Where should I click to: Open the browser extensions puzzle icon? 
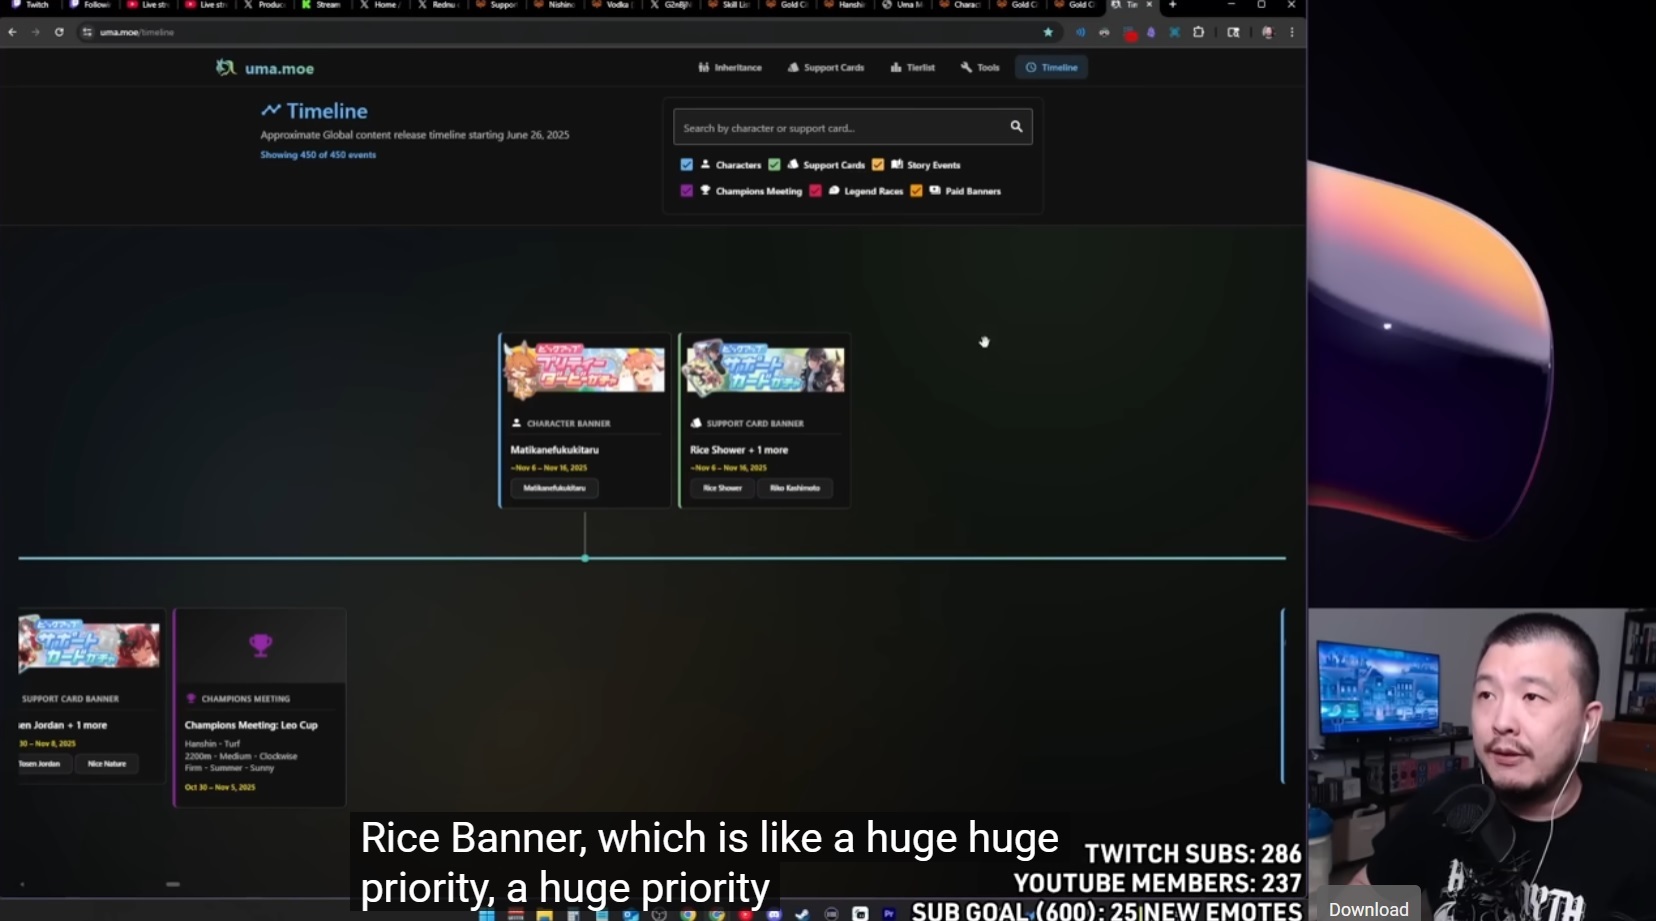pos(1198,32)
